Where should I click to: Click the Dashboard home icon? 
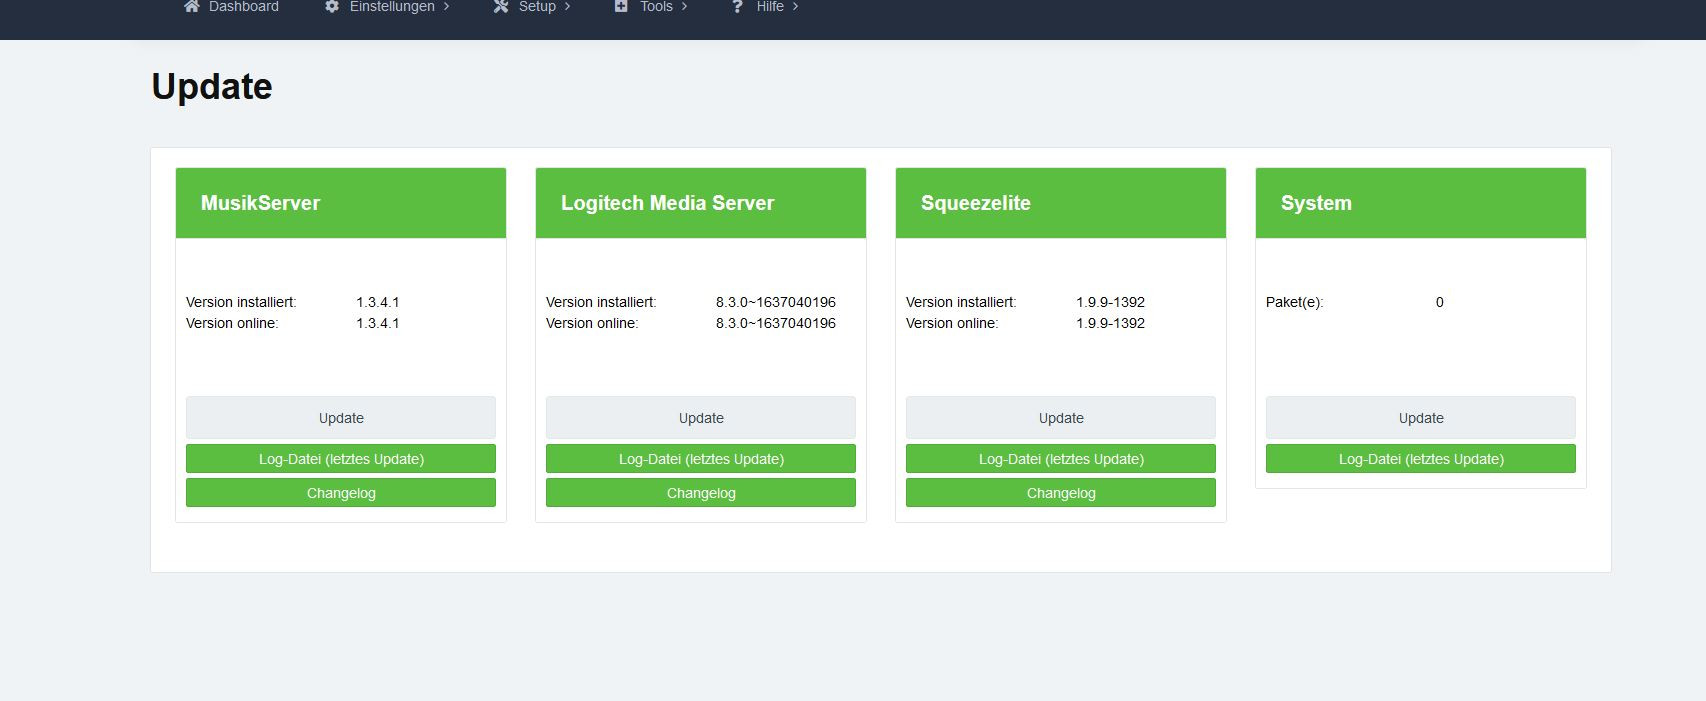(x=192, y=7)
